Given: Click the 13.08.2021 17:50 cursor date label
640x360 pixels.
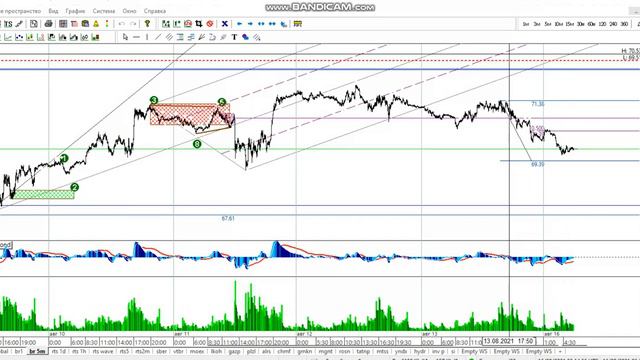Looking at the screenshot, I should pyautogui.click(x=509, y=341).
